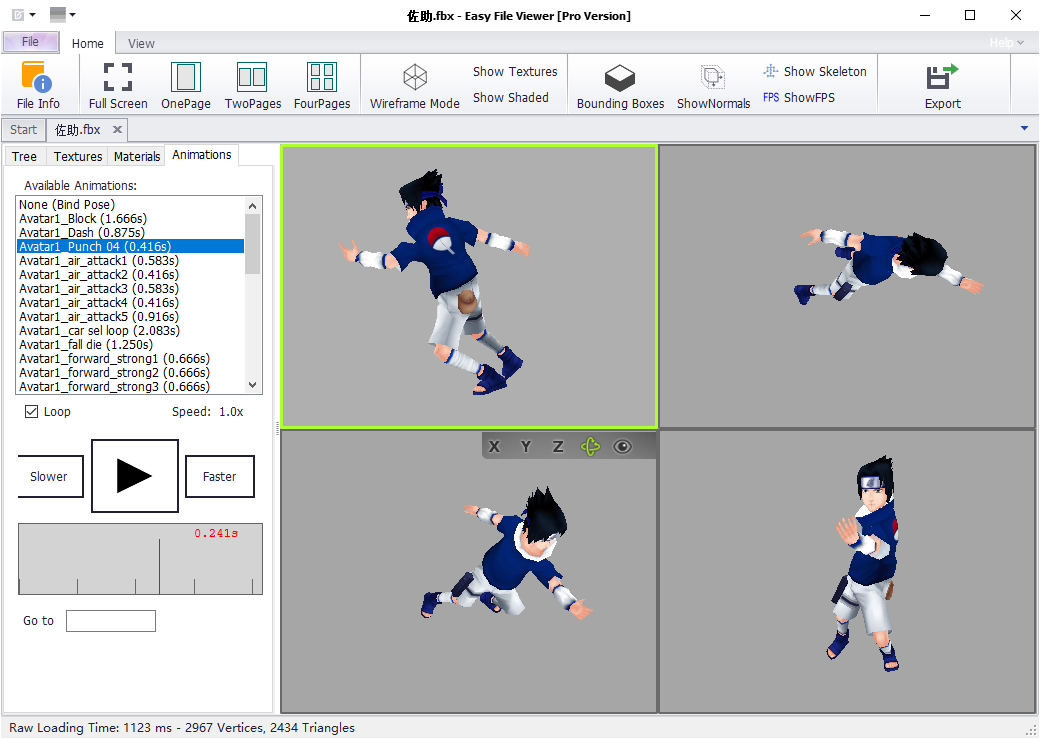Toggle Bounding Boxes display
The width and height of the screenshot is (1040, 739).
click(620, 86)
